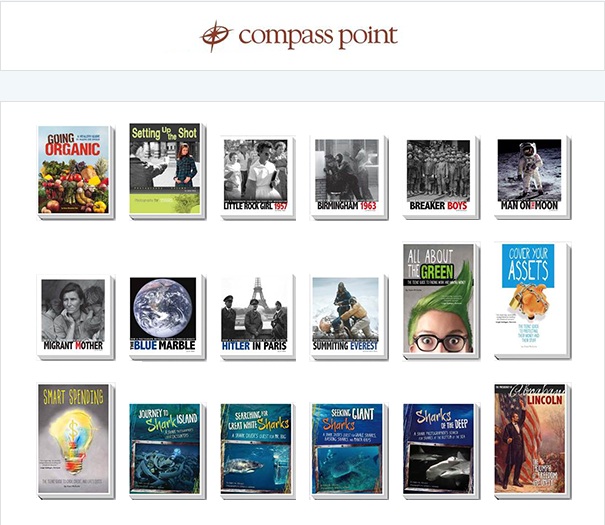
Task: Click the Compass Point logo
Action: pos(299,36)
